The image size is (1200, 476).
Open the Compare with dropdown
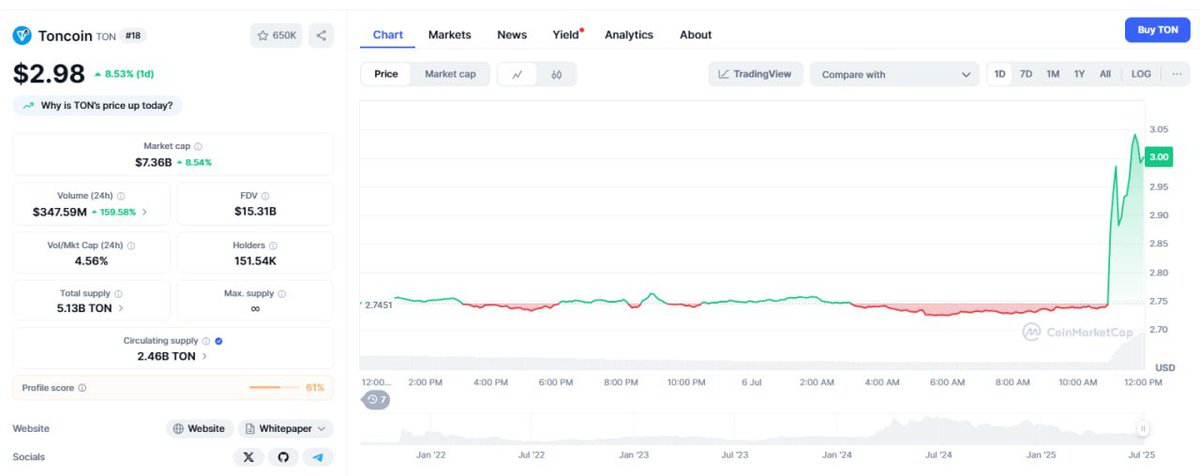point(894,74)
